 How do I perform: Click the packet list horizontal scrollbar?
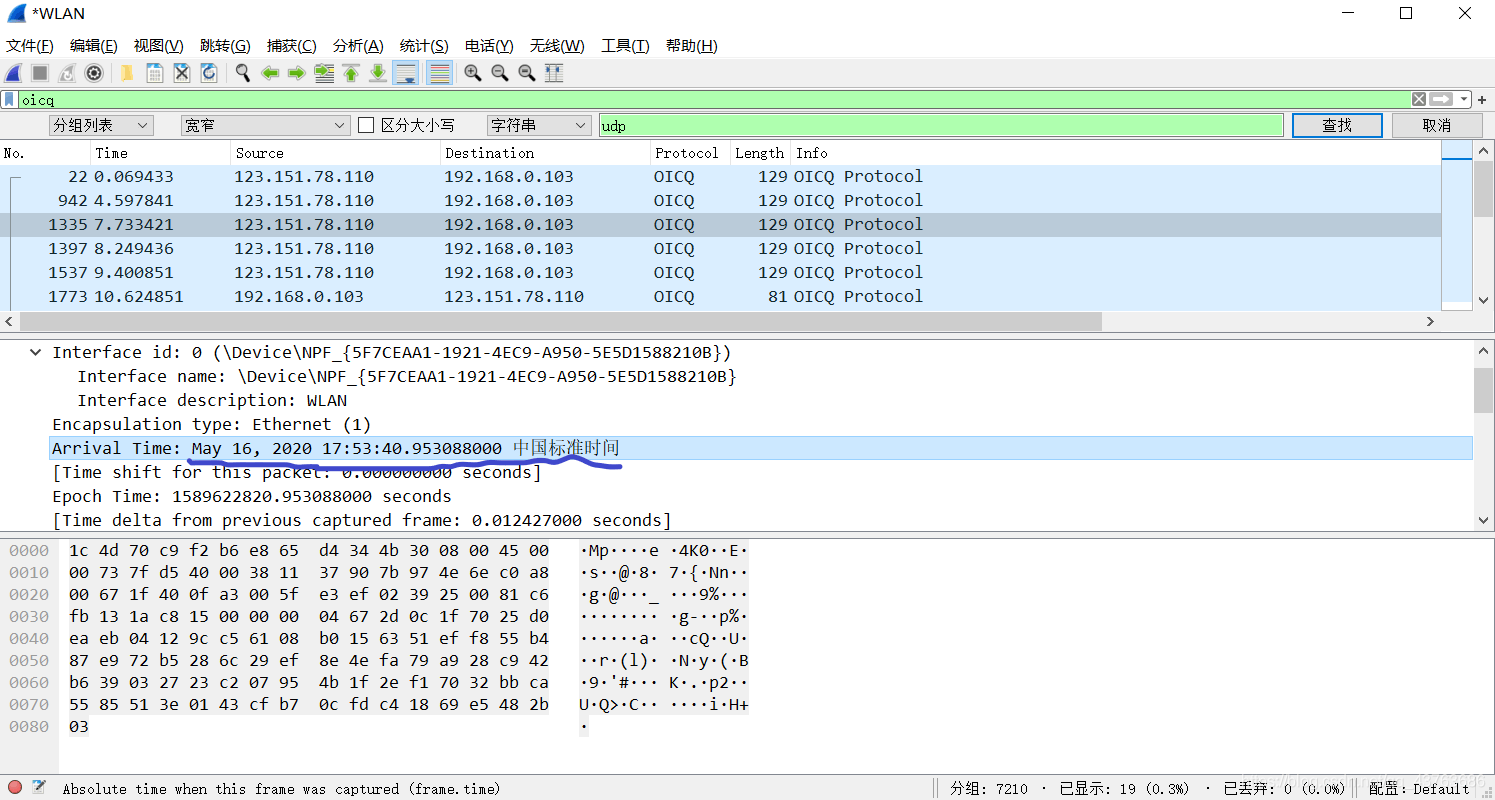click(x=560, y=321)
